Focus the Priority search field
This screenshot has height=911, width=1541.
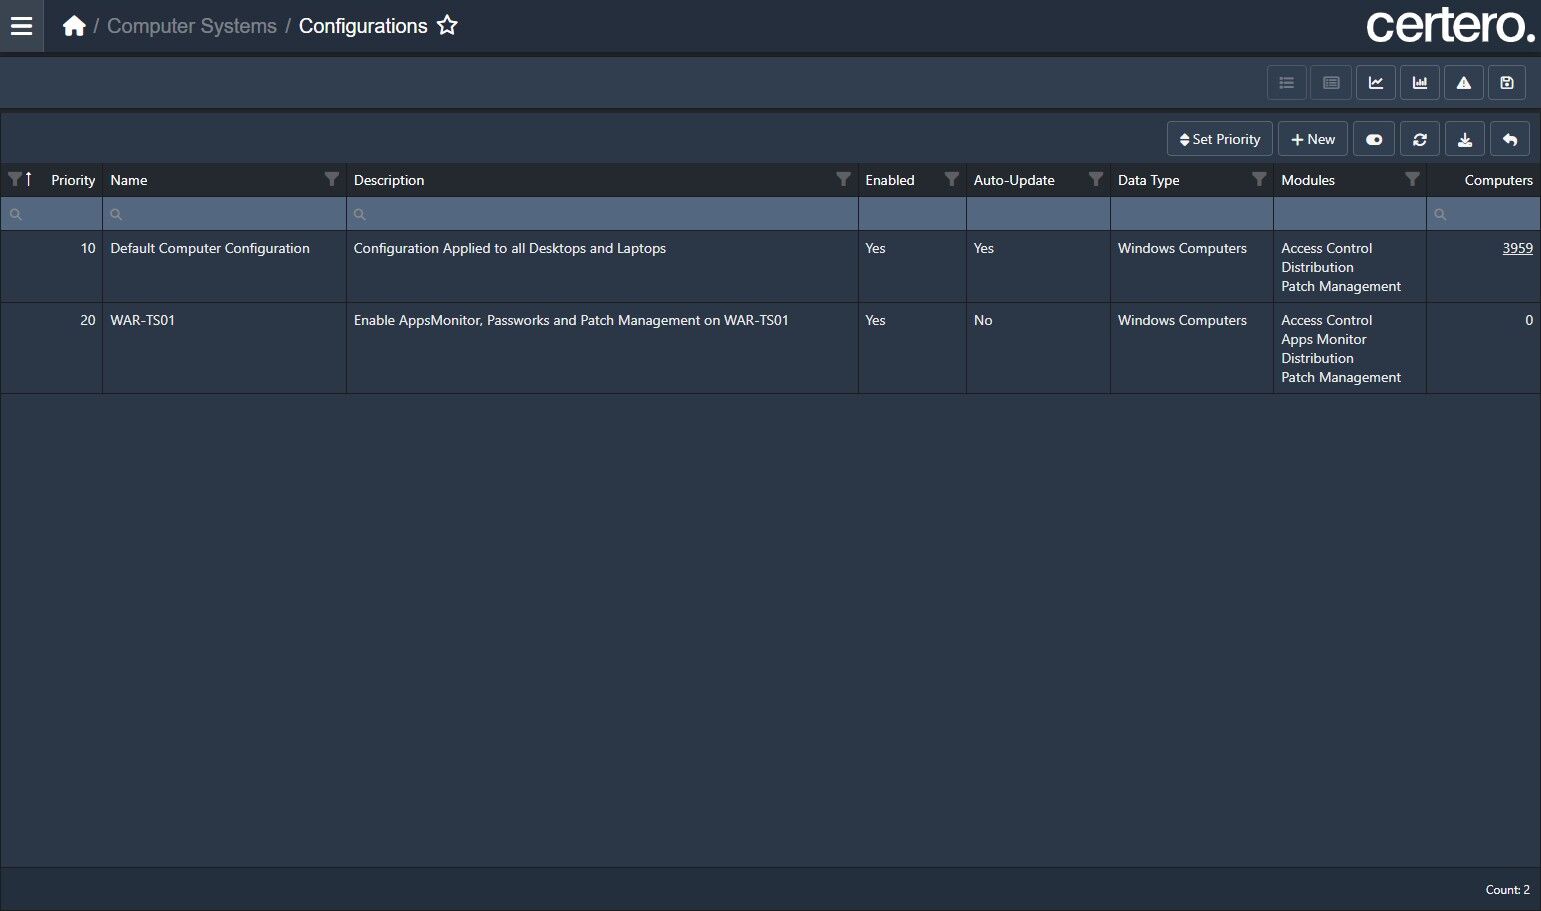tap(52, 214)
